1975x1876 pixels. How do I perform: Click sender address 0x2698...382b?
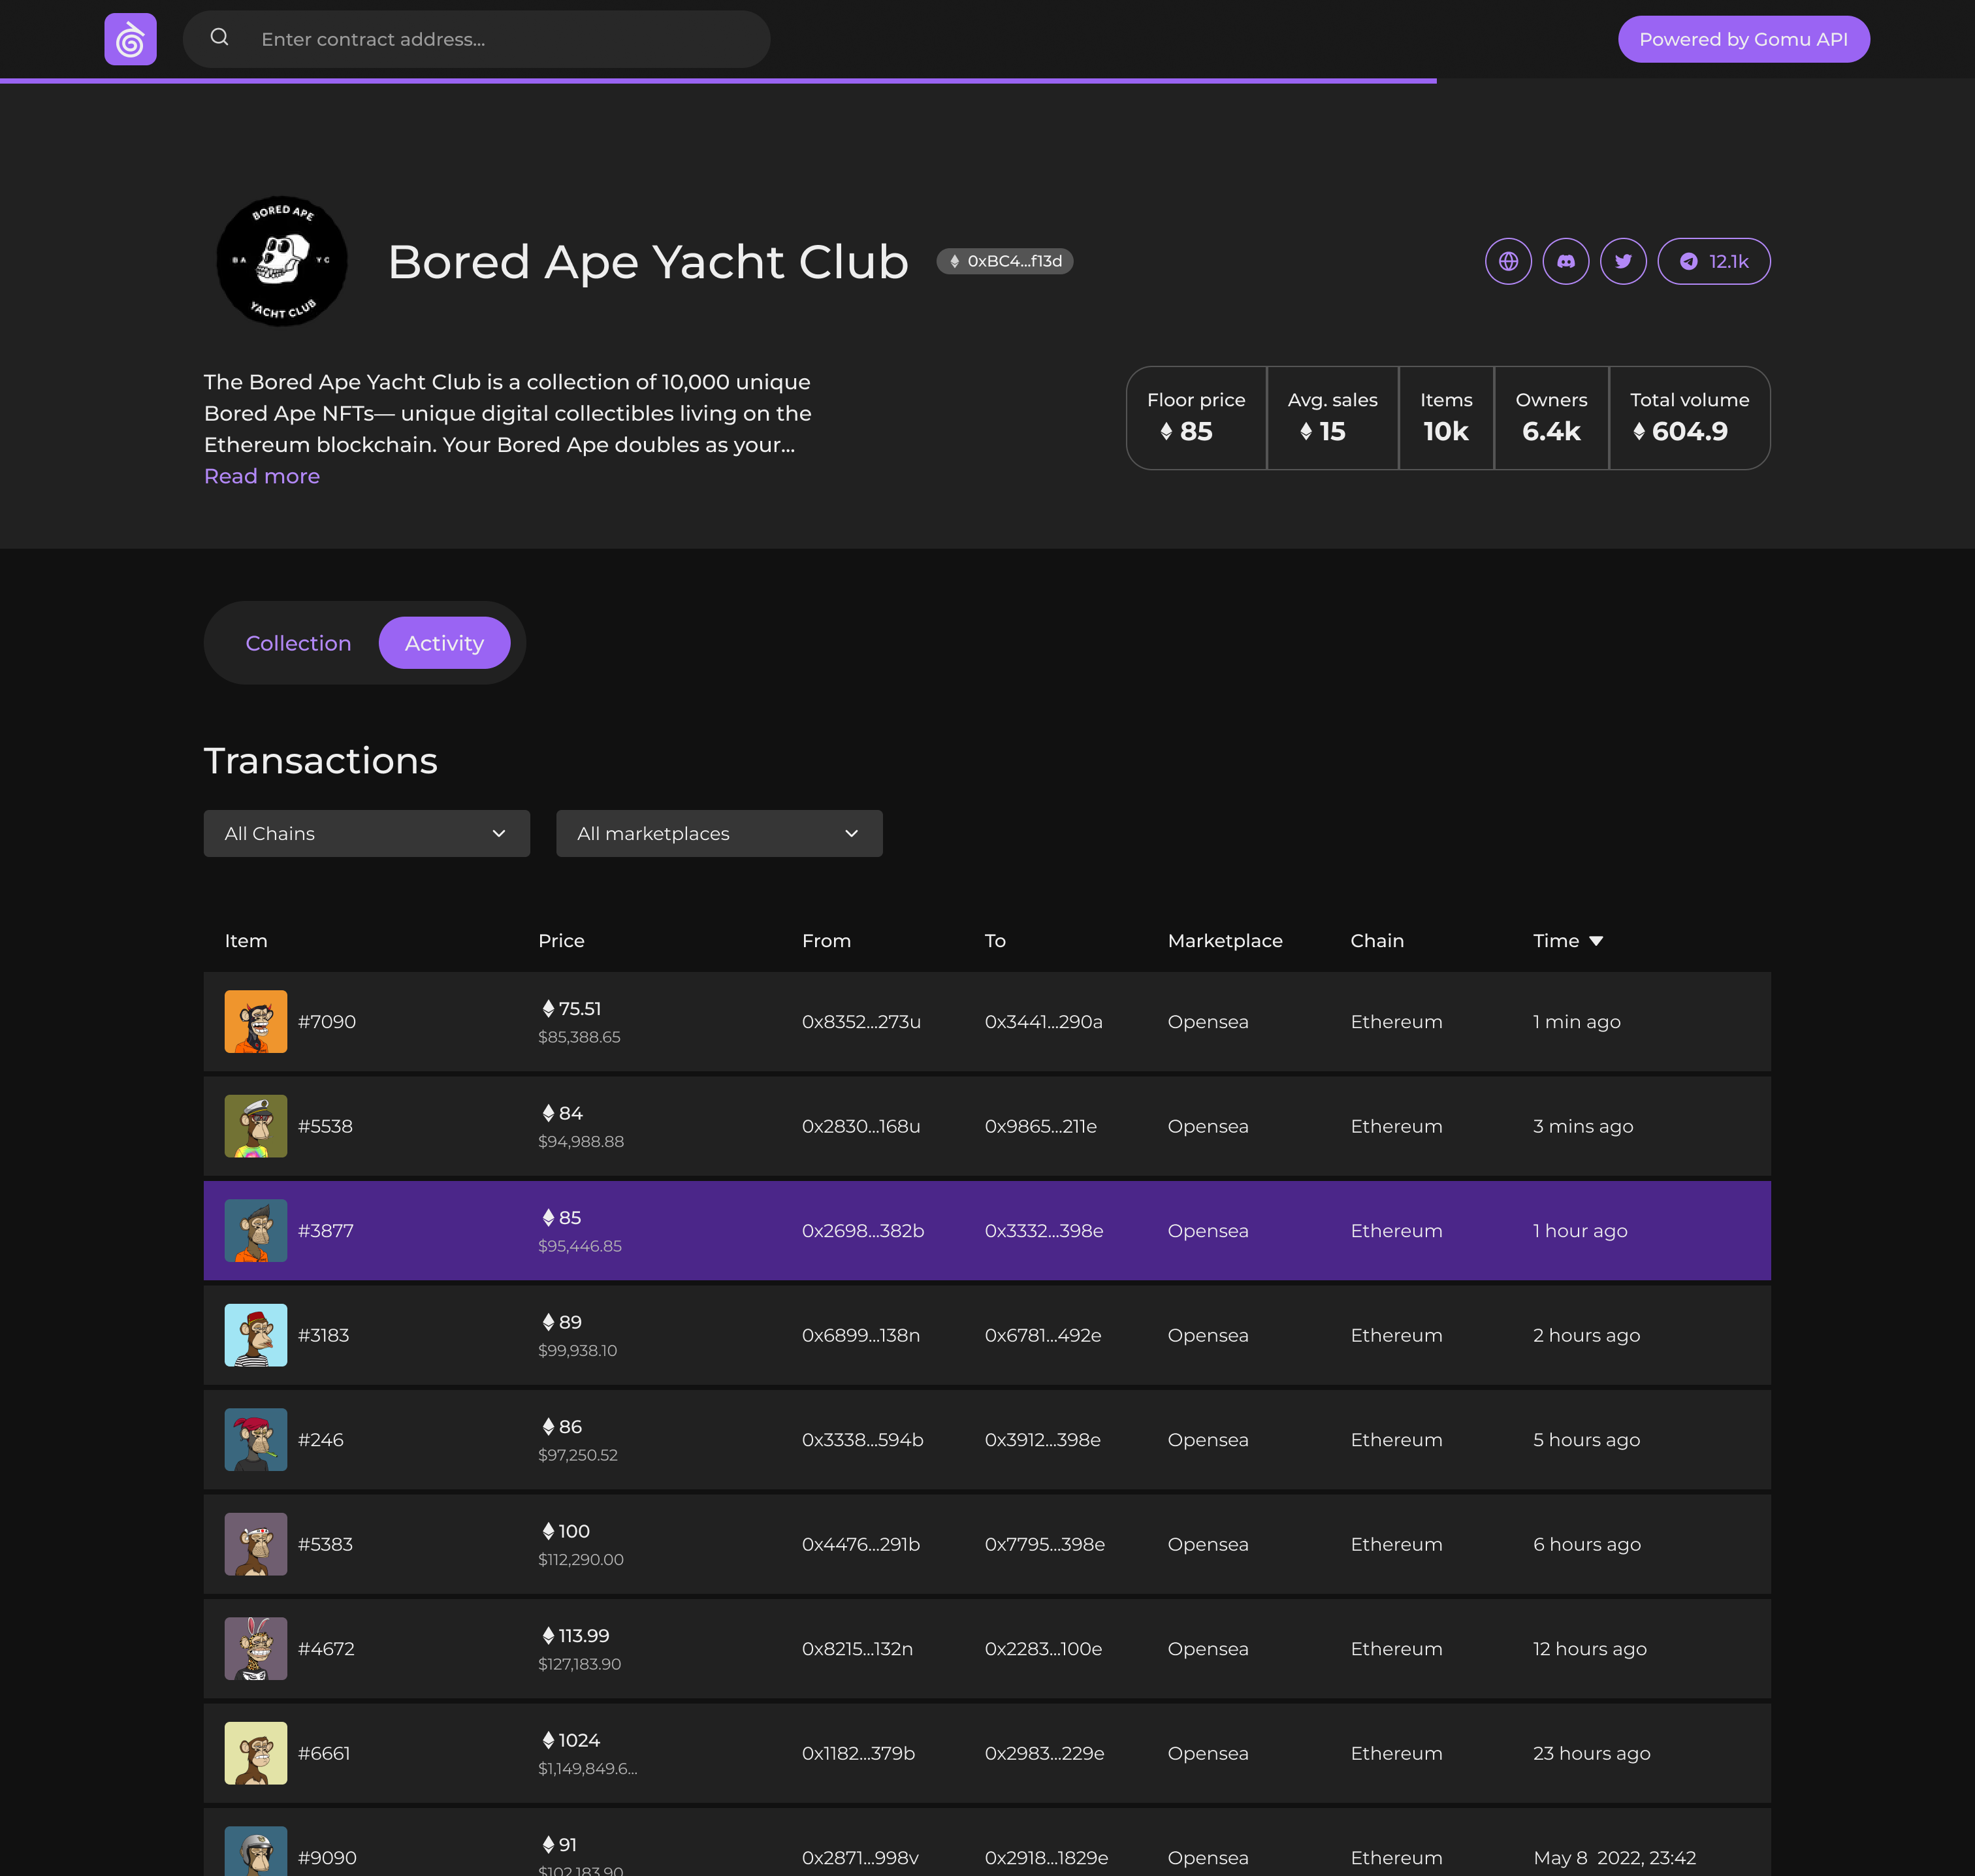point(863,1231)
